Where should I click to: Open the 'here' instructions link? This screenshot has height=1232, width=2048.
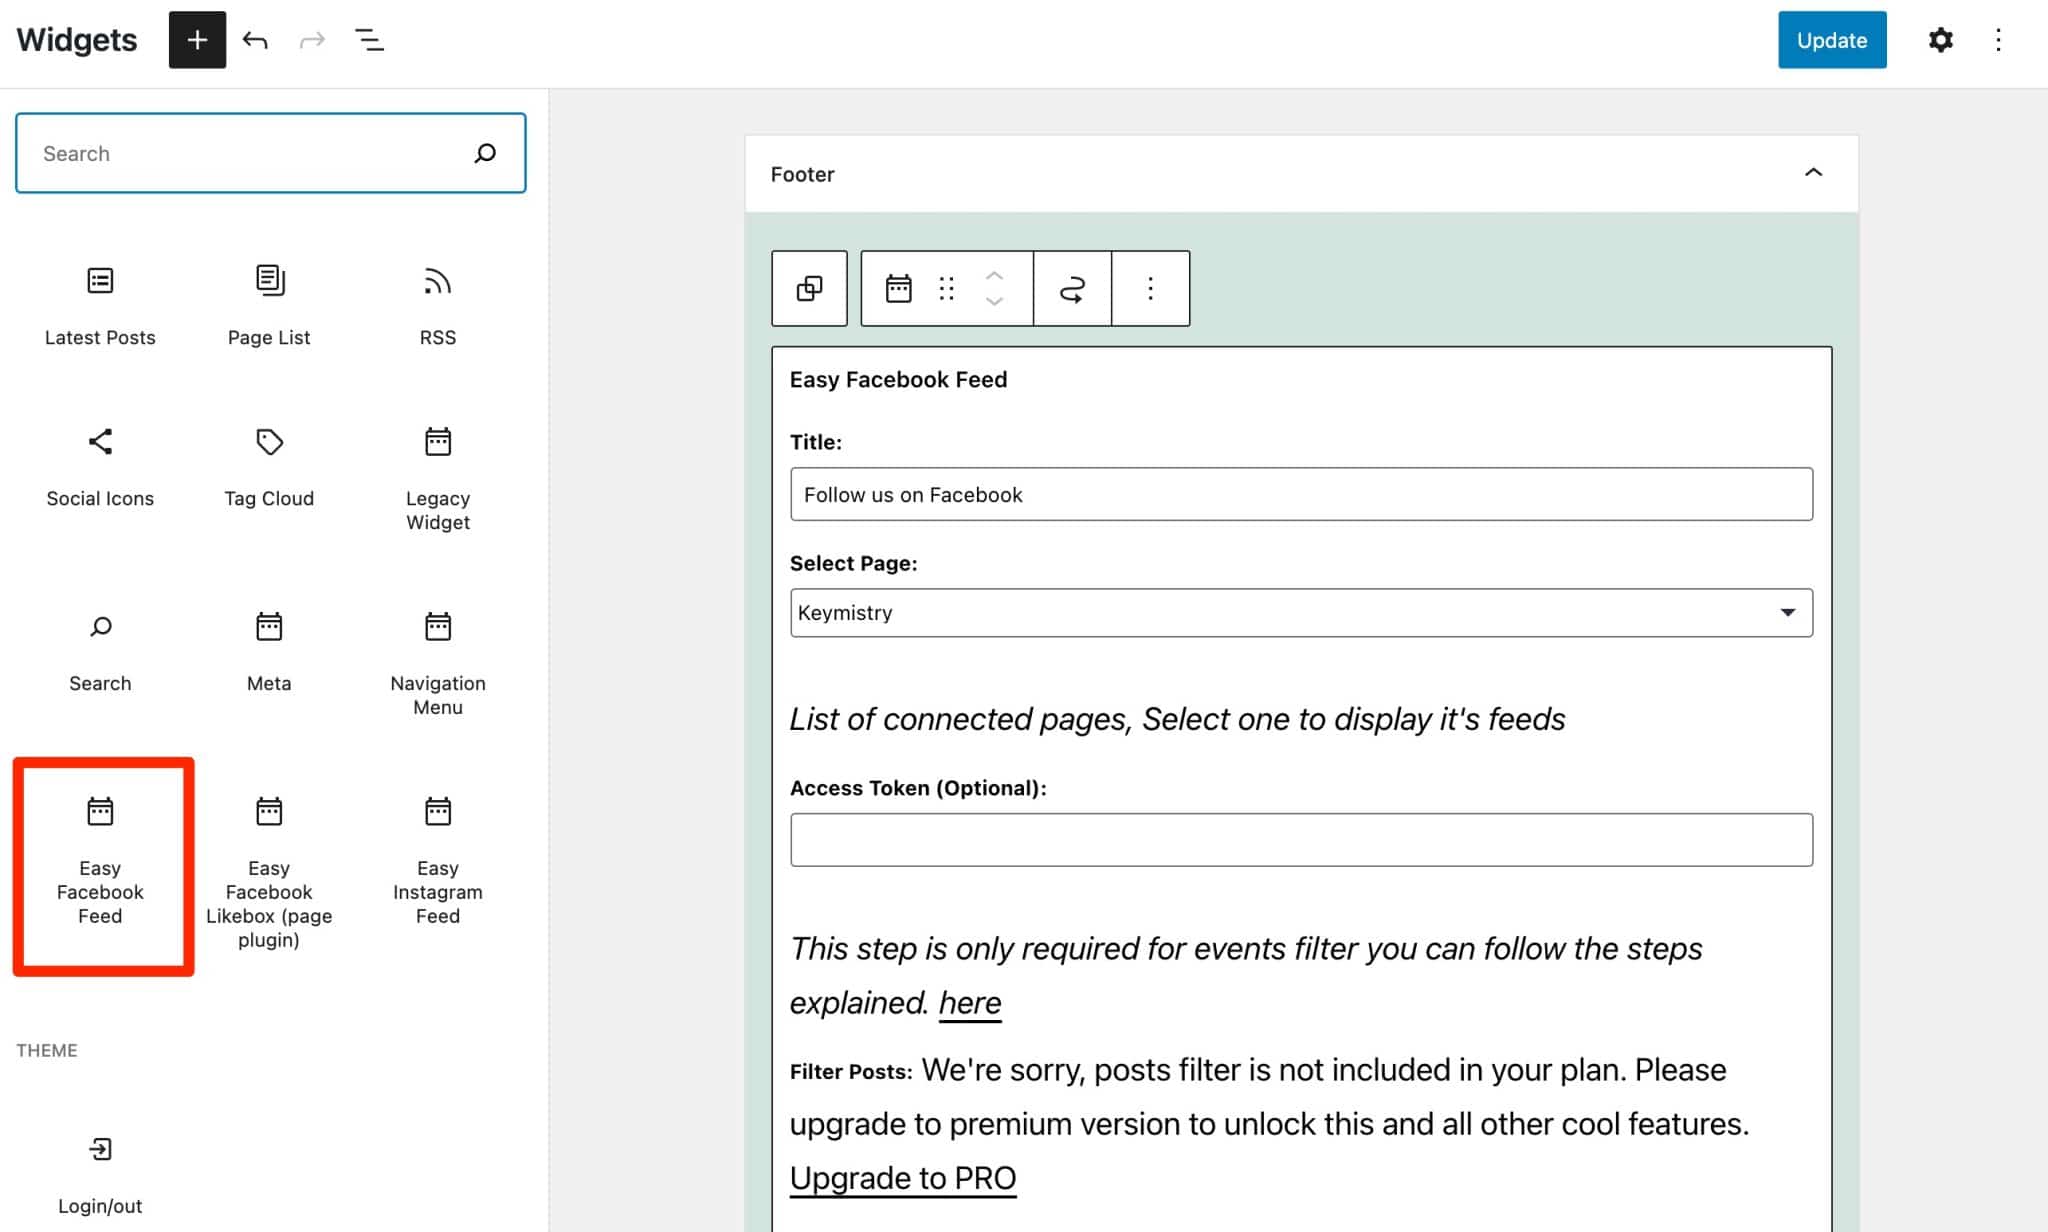tap(969, 1002)
